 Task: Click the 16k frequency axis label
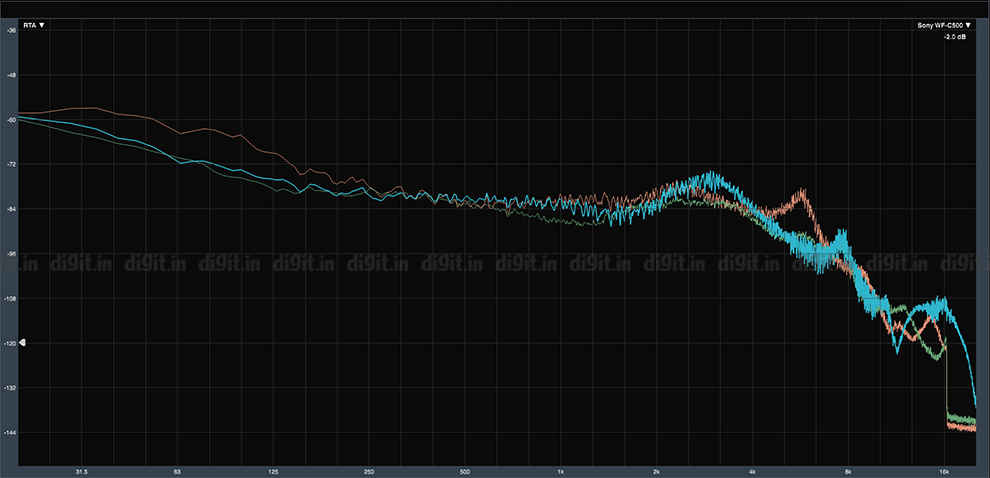(x=944, y=471)
